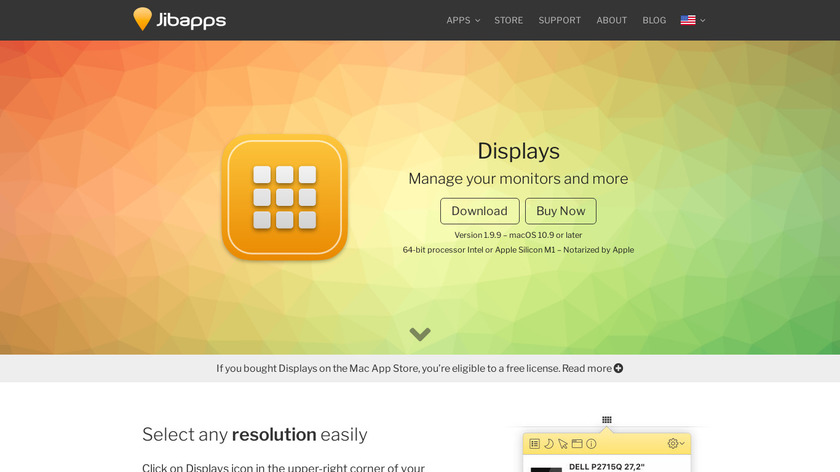Go to the SUPPORT page
This screenshot has width=840, height=472.
(559, 20)
